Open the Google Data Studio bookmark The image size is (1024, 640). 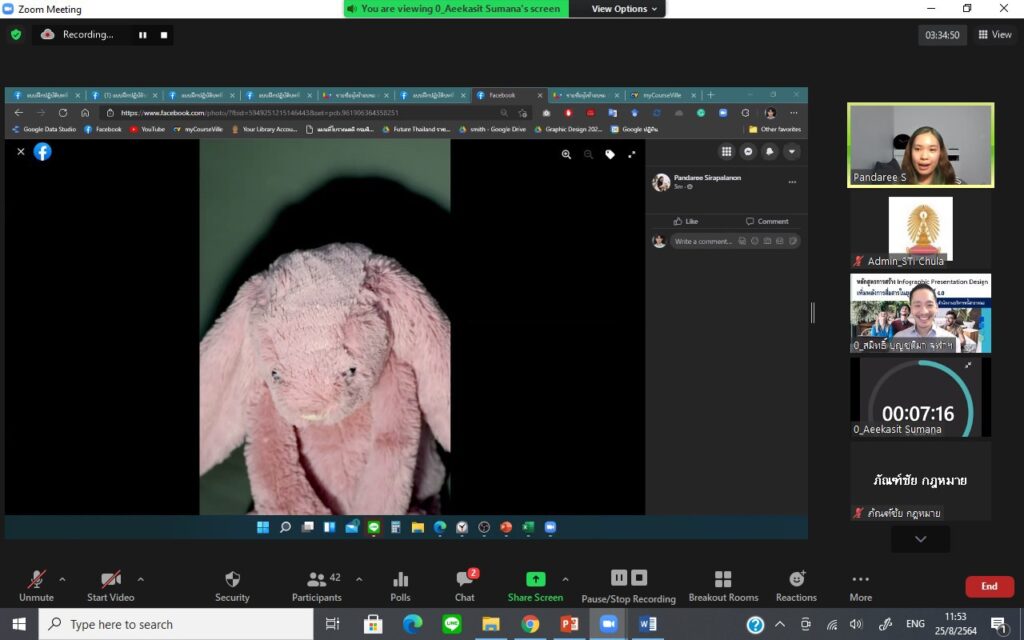(x=44, y=129)
